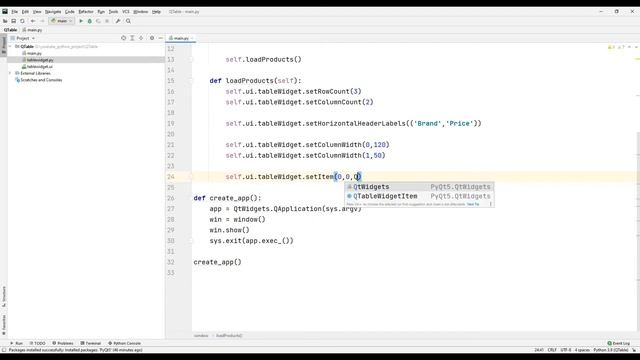Open the File menu
This screenshot has width=640, height=360.
click(15, 12)
